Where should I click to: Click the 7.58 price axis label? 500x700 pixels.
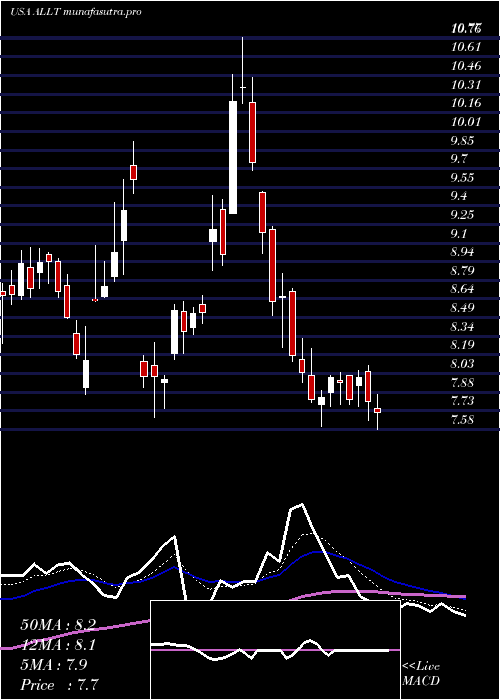click(x=463, y=419)
